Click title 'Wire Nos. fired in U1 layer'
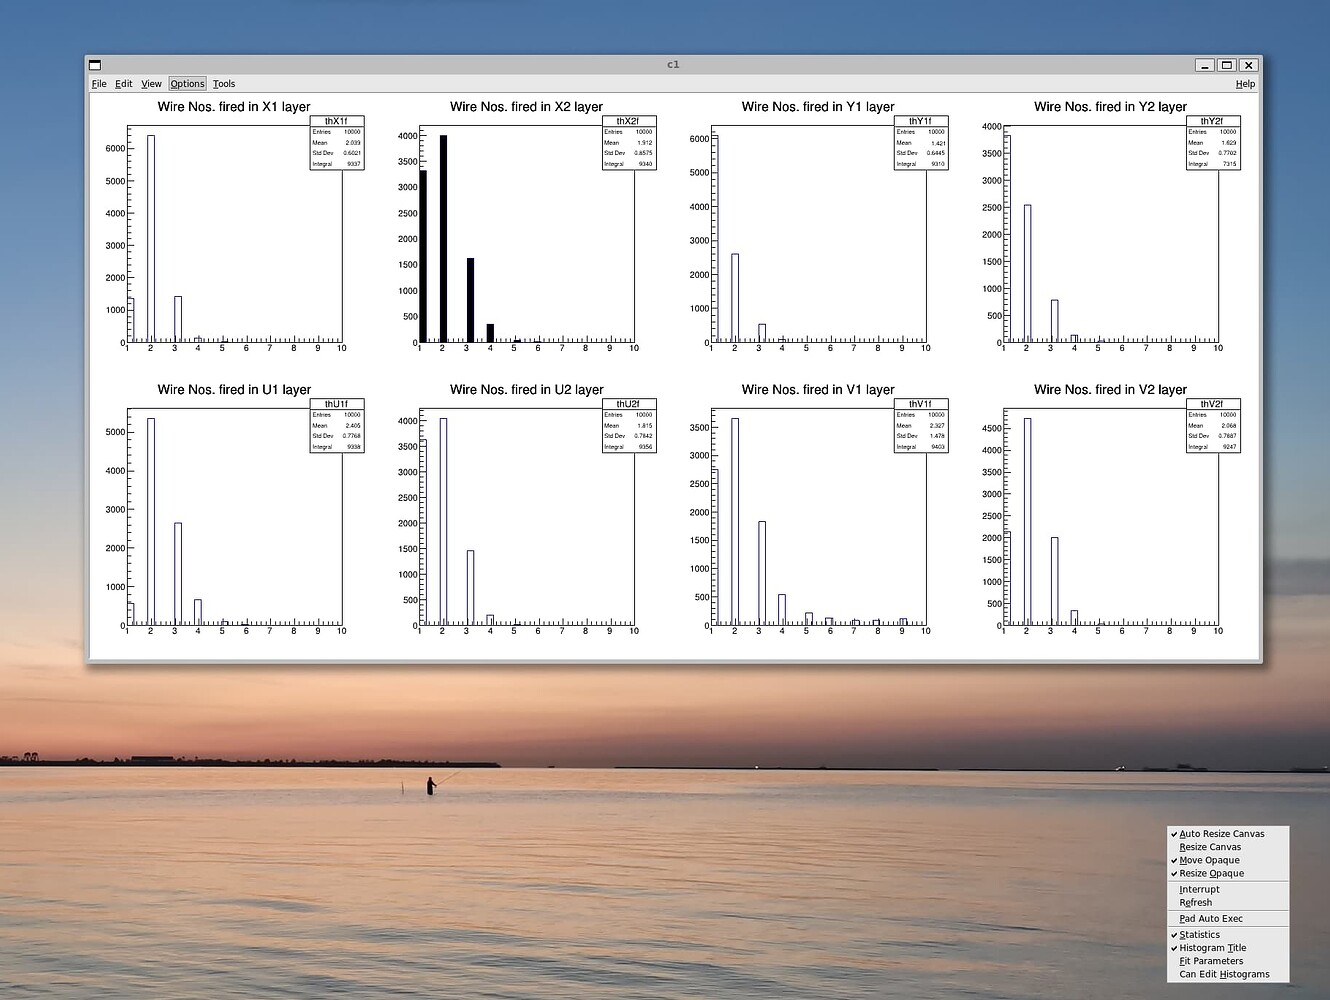The width and height of the screenshot is (1330, 1000). pyautogui.click(x=234, y=390)
